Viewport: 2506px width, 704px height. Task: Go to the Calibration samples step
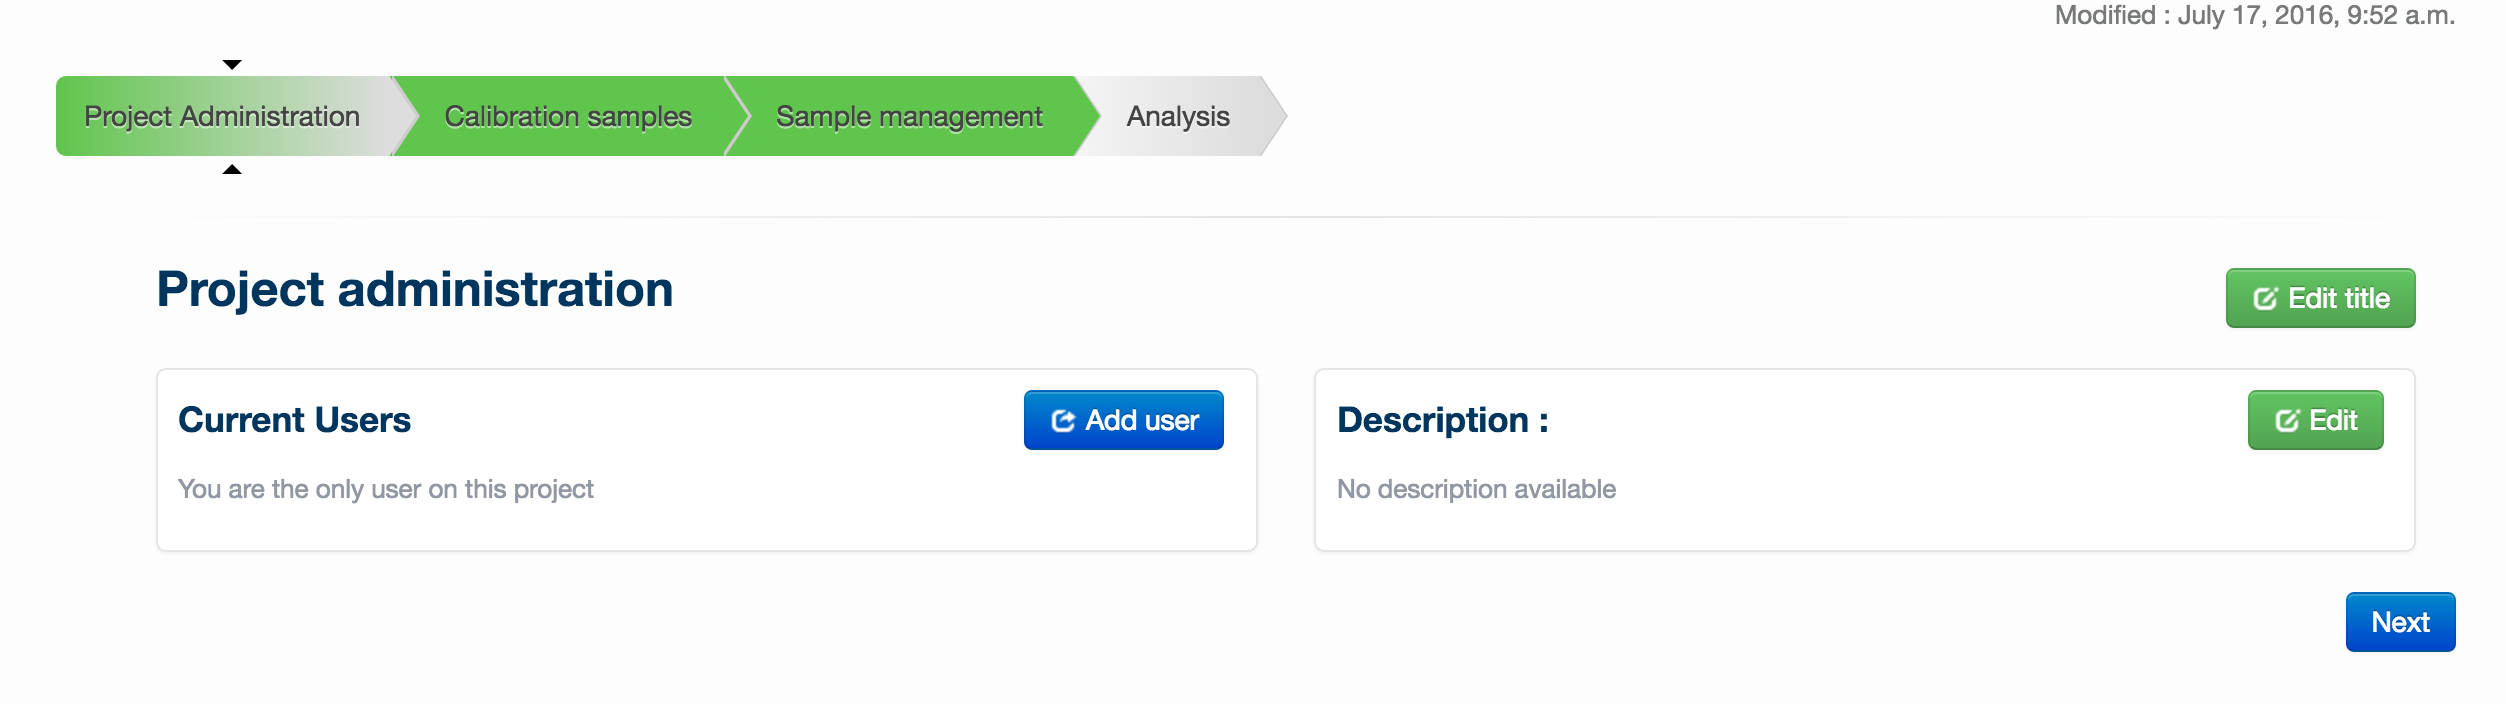pos(568,116)
